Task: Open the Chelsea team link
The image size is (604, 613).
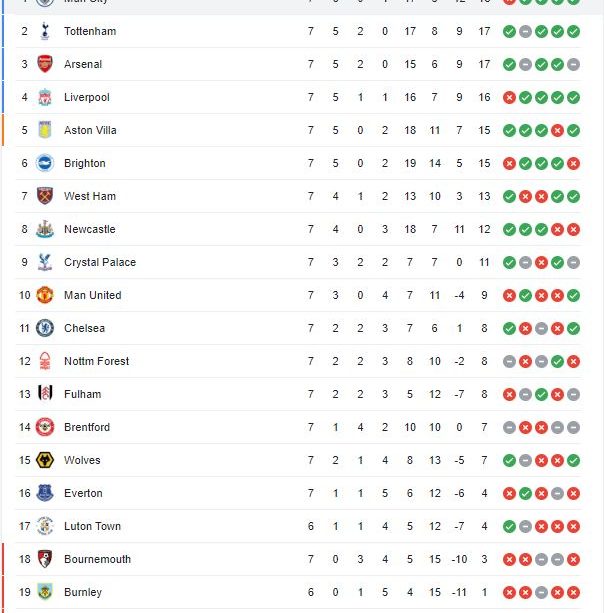Action: click(x=84, y=328)
